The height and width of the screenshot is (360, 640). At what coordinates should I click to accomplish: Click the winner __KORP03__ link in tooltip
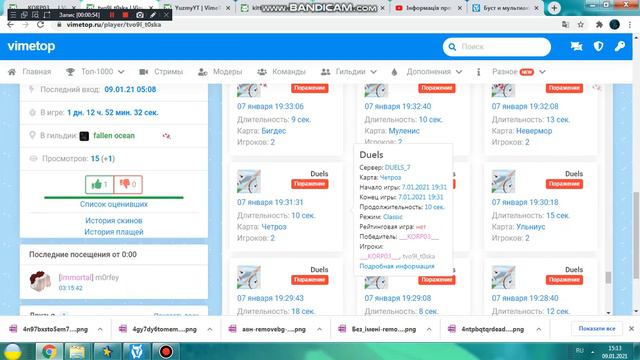pyautogui.click(x=419, y=237)
